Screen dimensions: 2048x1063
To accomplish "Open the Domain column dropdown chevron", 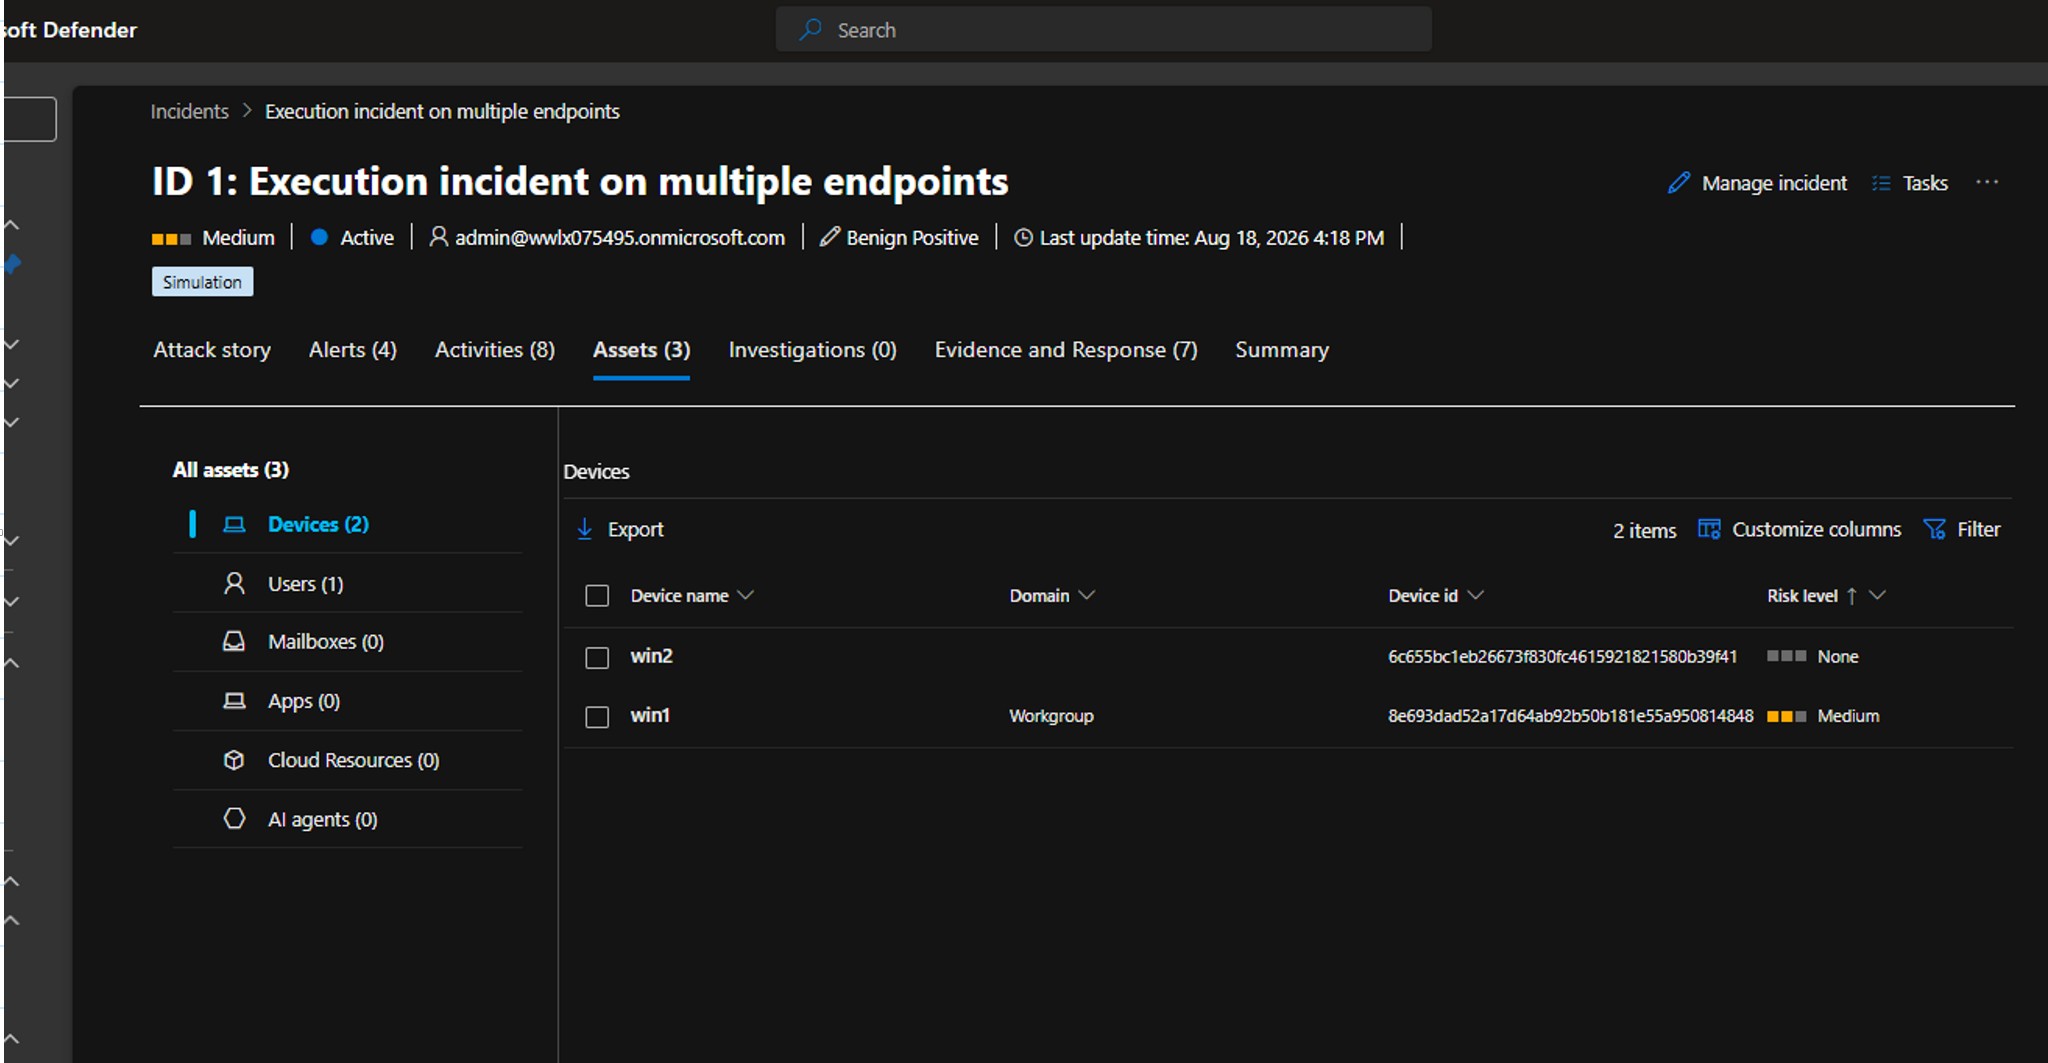I will 1087,595.
